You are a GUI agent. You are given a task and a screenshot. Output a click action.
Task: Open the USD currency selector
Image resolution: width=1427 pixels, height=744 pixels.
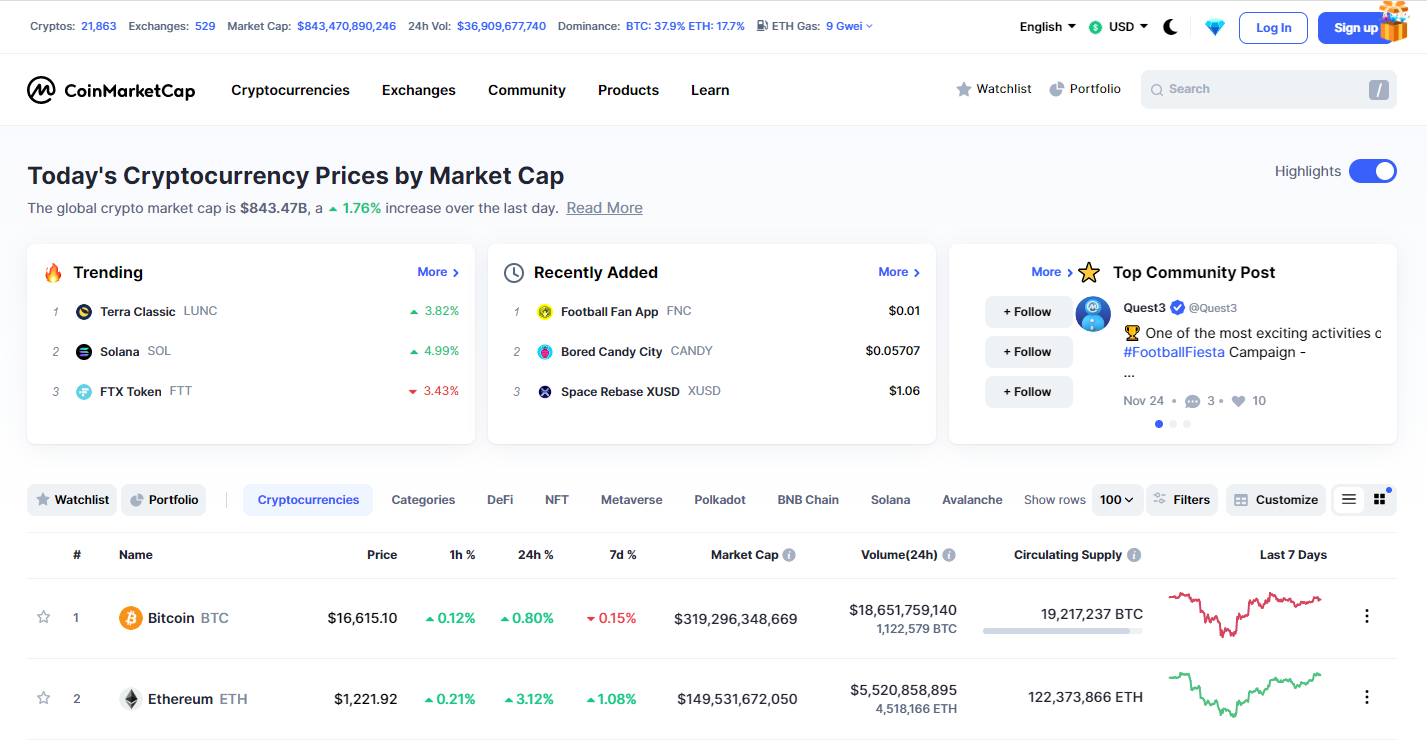[x=1119, y=27]
